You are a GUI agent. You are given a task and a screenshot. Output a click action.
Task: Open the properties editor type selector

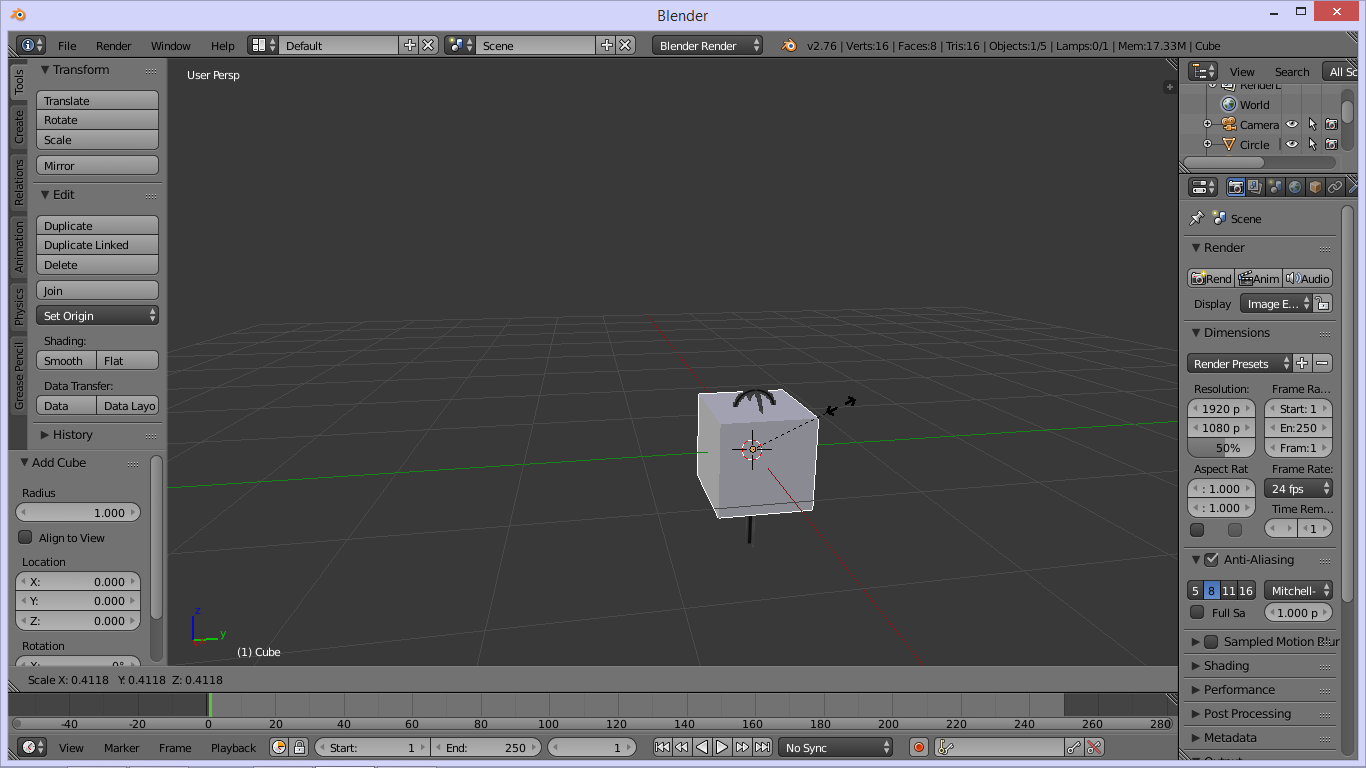(1203, 187)
